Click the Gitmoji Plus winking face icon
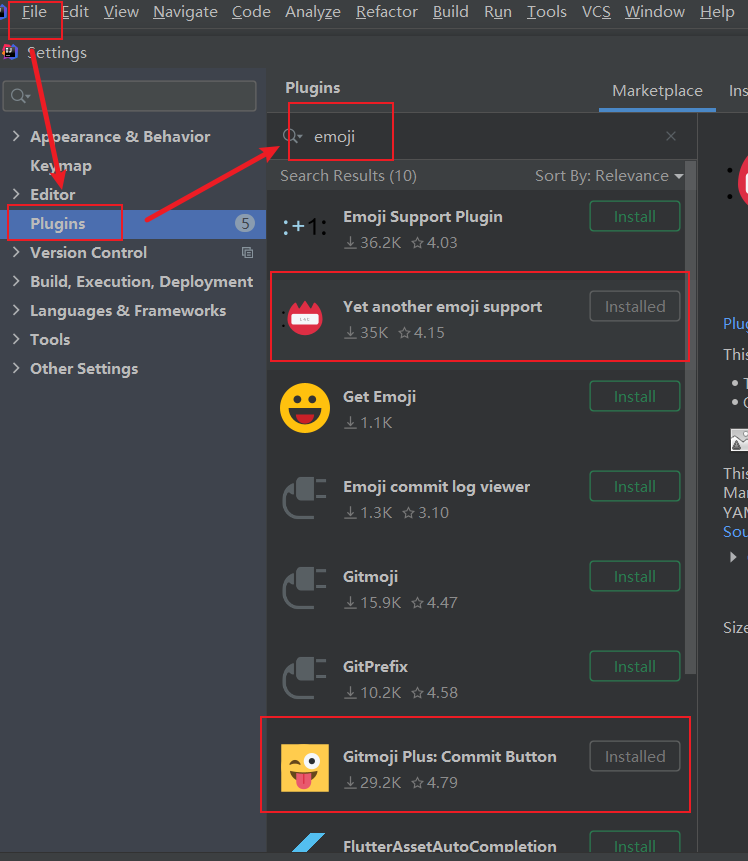748x861 pixels. (305, 768)
